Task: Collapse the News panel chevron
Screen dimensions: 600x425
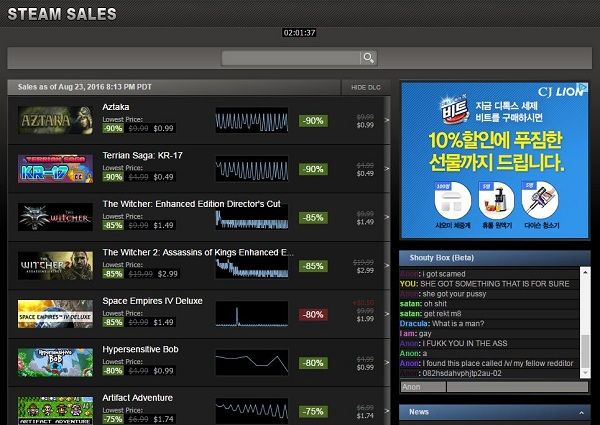Action: [x=581, y=412]
